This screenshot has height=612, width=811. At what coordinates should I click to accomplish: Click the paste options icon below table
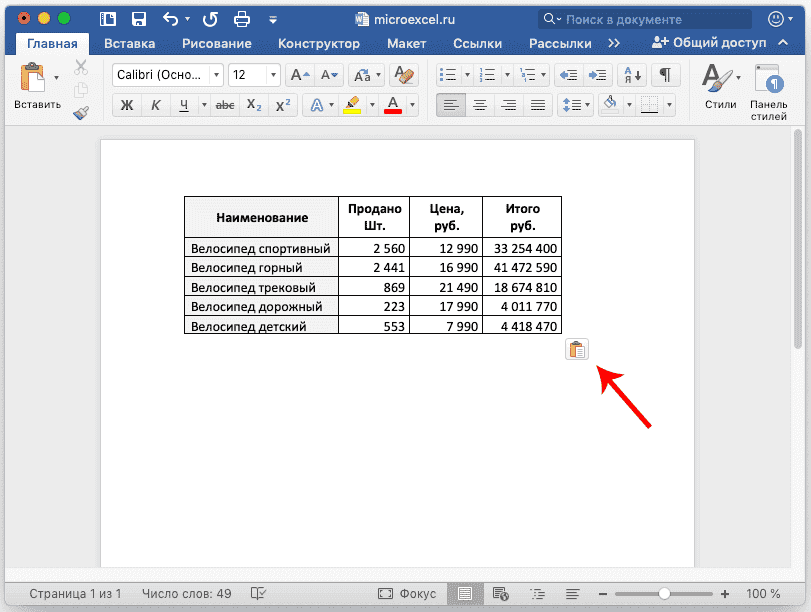coord(577,349)
